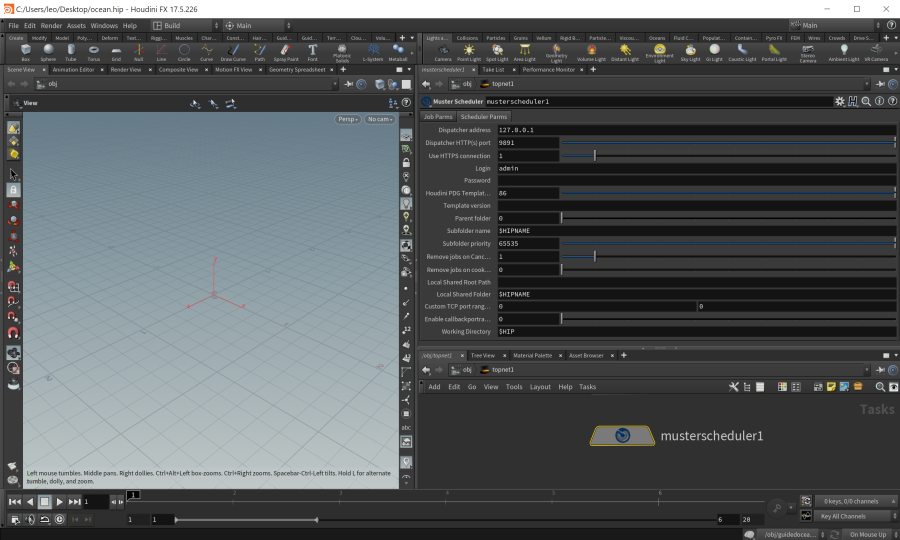Click the musterscheduler1 node icon
Screen dimensions: 900x540
pyautogui.click(x=623, y=436)
